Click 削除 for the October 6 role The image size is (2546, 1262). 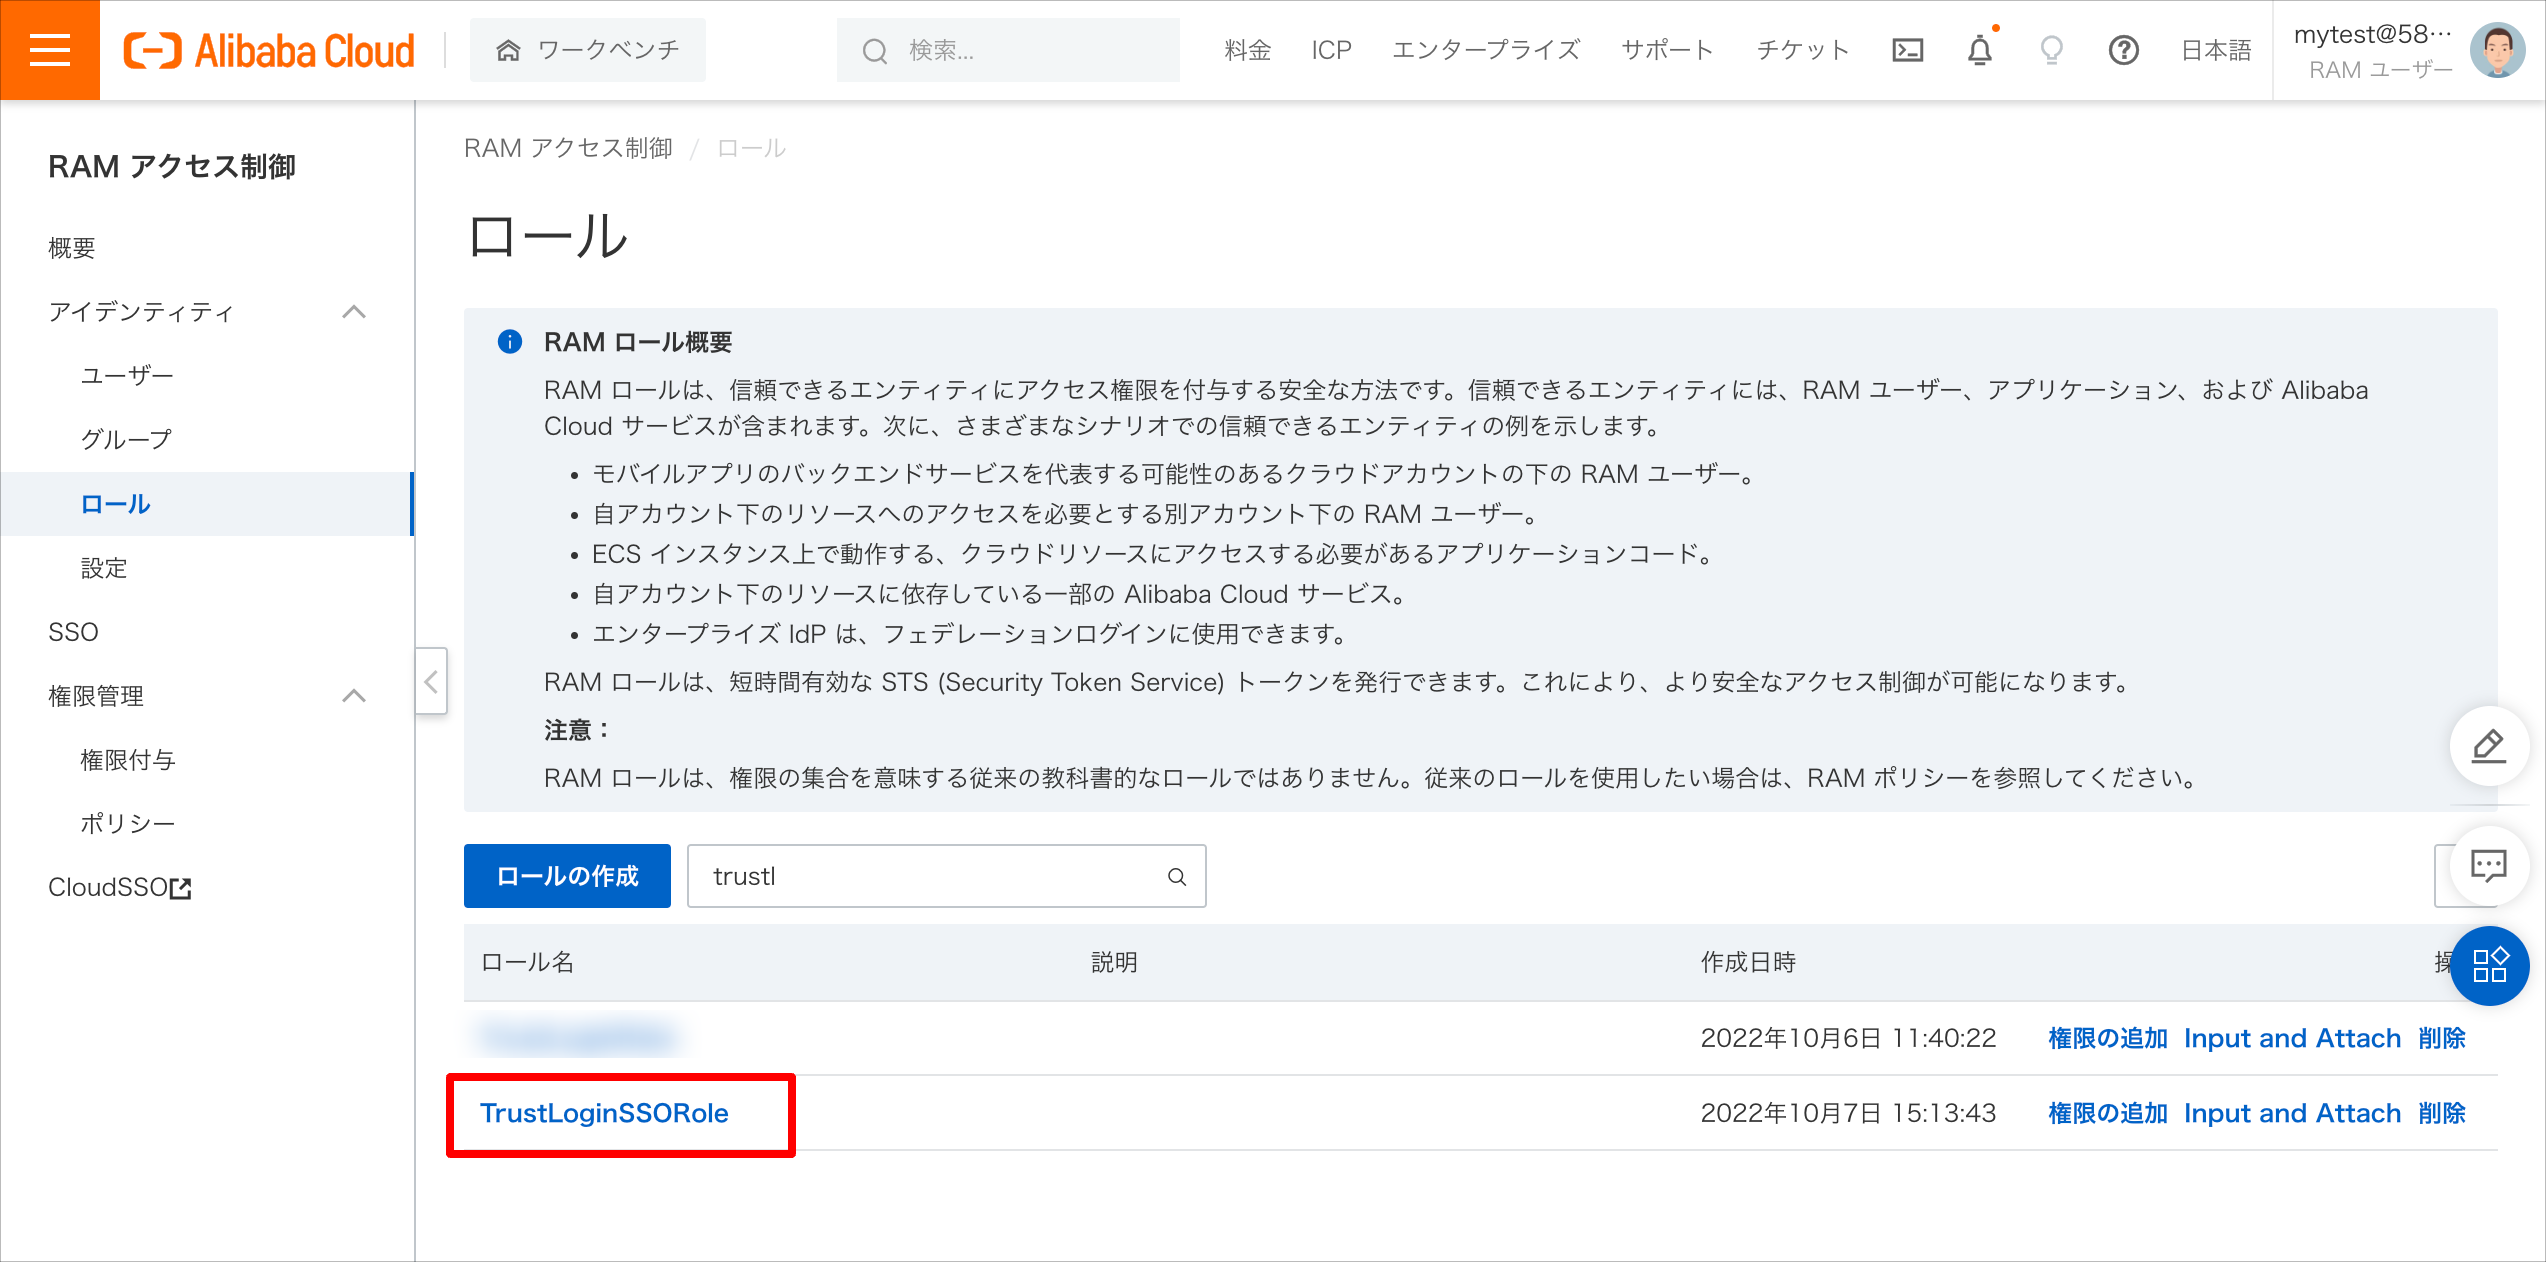click(x=2442, y=1038)
